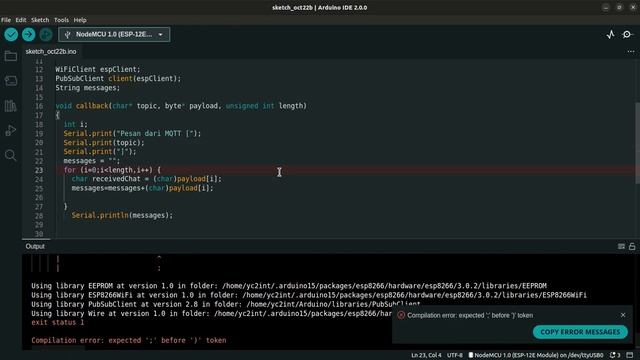Toggle output word wrap icon
Image resolution: width=640 pixels, height=360 pixels.
coord(621,247)
